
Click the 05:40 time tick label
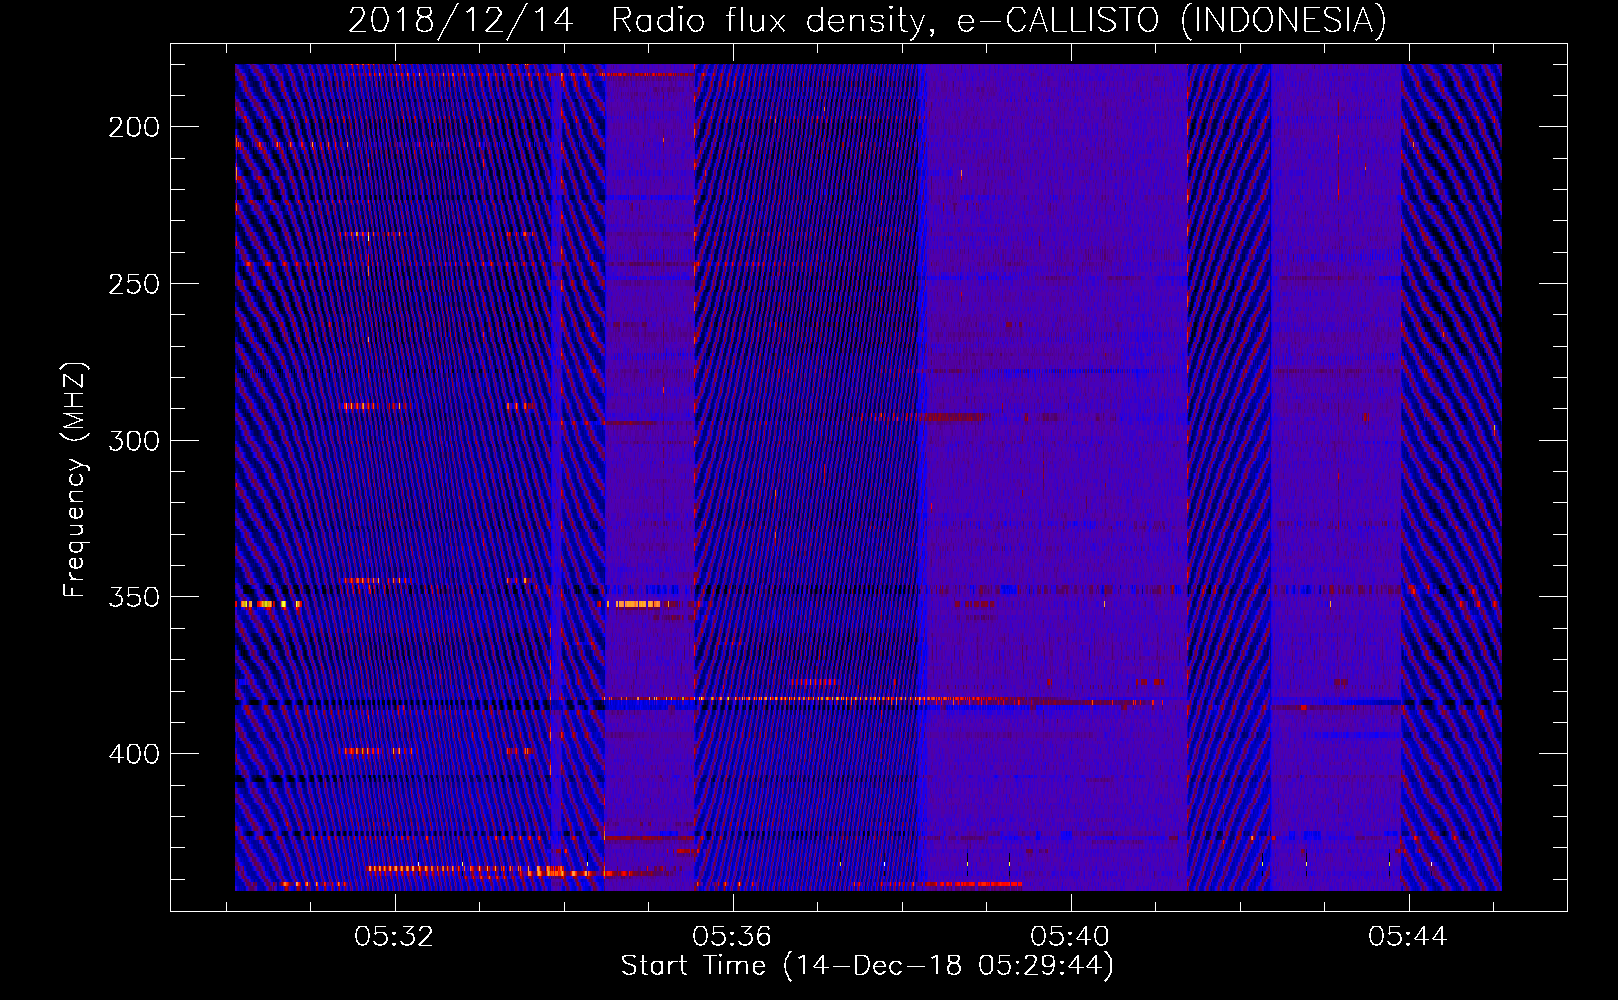click(1070, 937)
